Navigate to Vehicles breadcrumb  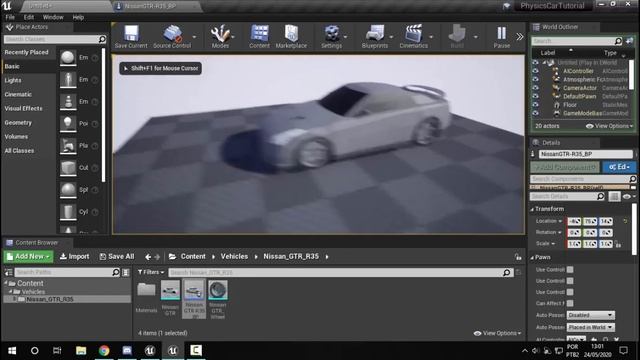click(234, 256)
